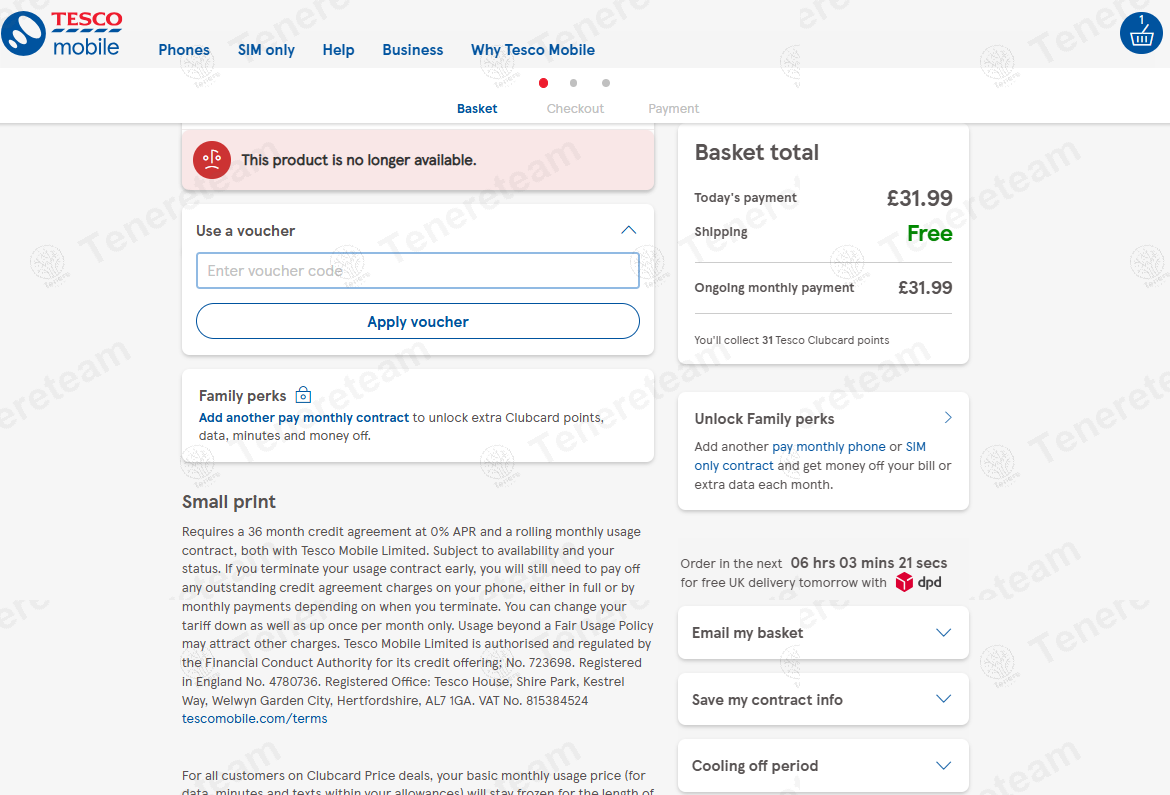Open Why Tesco Mobile menu
This screenshot has width=1170, height=795.
tap(533, 50)
